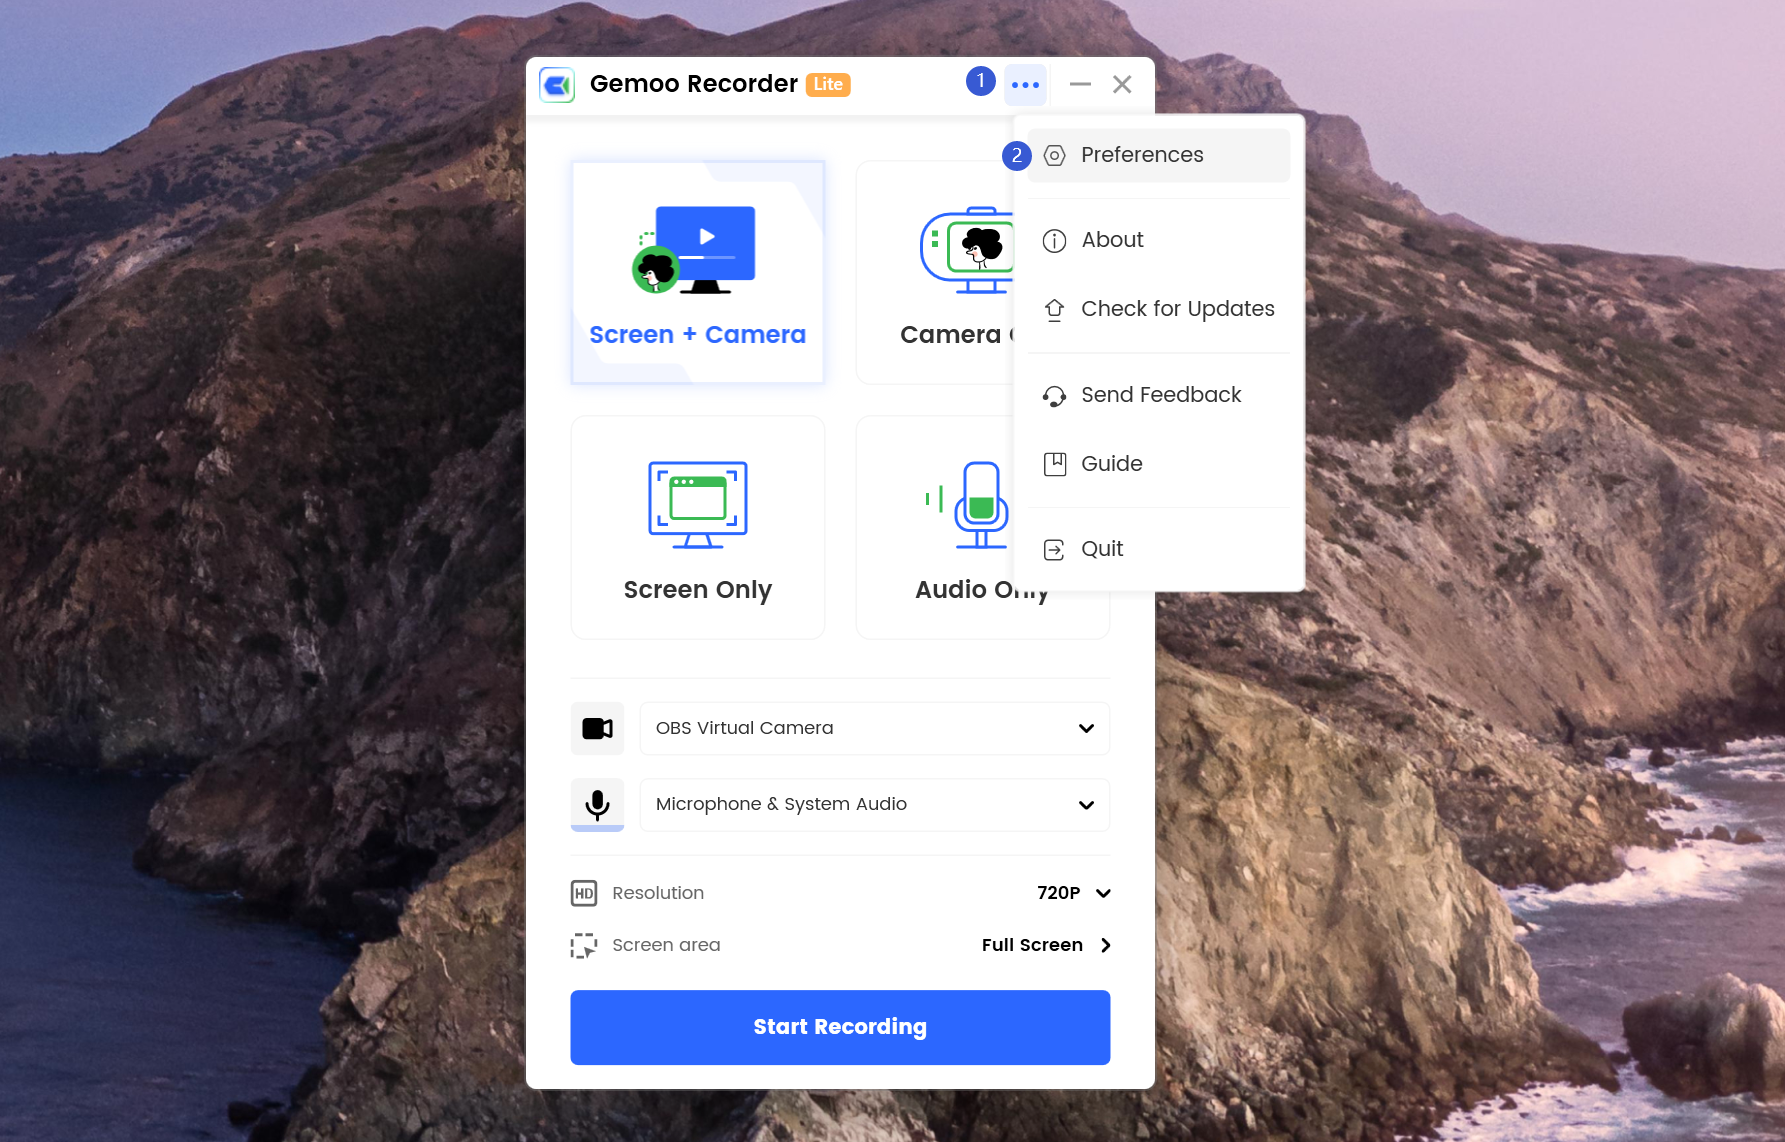This screenshot has width=1785, height=1142.
Task: Click the Screen area label text
Action: 666,945
